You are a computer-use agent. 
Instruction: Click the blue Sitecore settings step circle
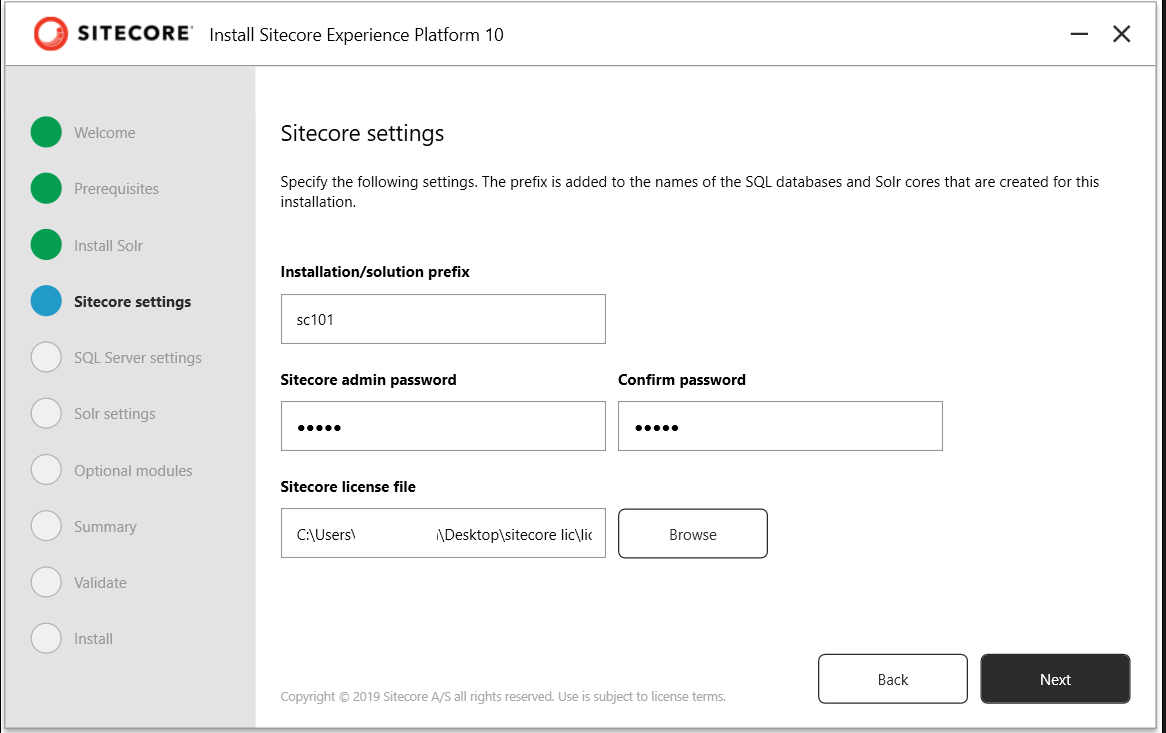click(x=46, y=301)
